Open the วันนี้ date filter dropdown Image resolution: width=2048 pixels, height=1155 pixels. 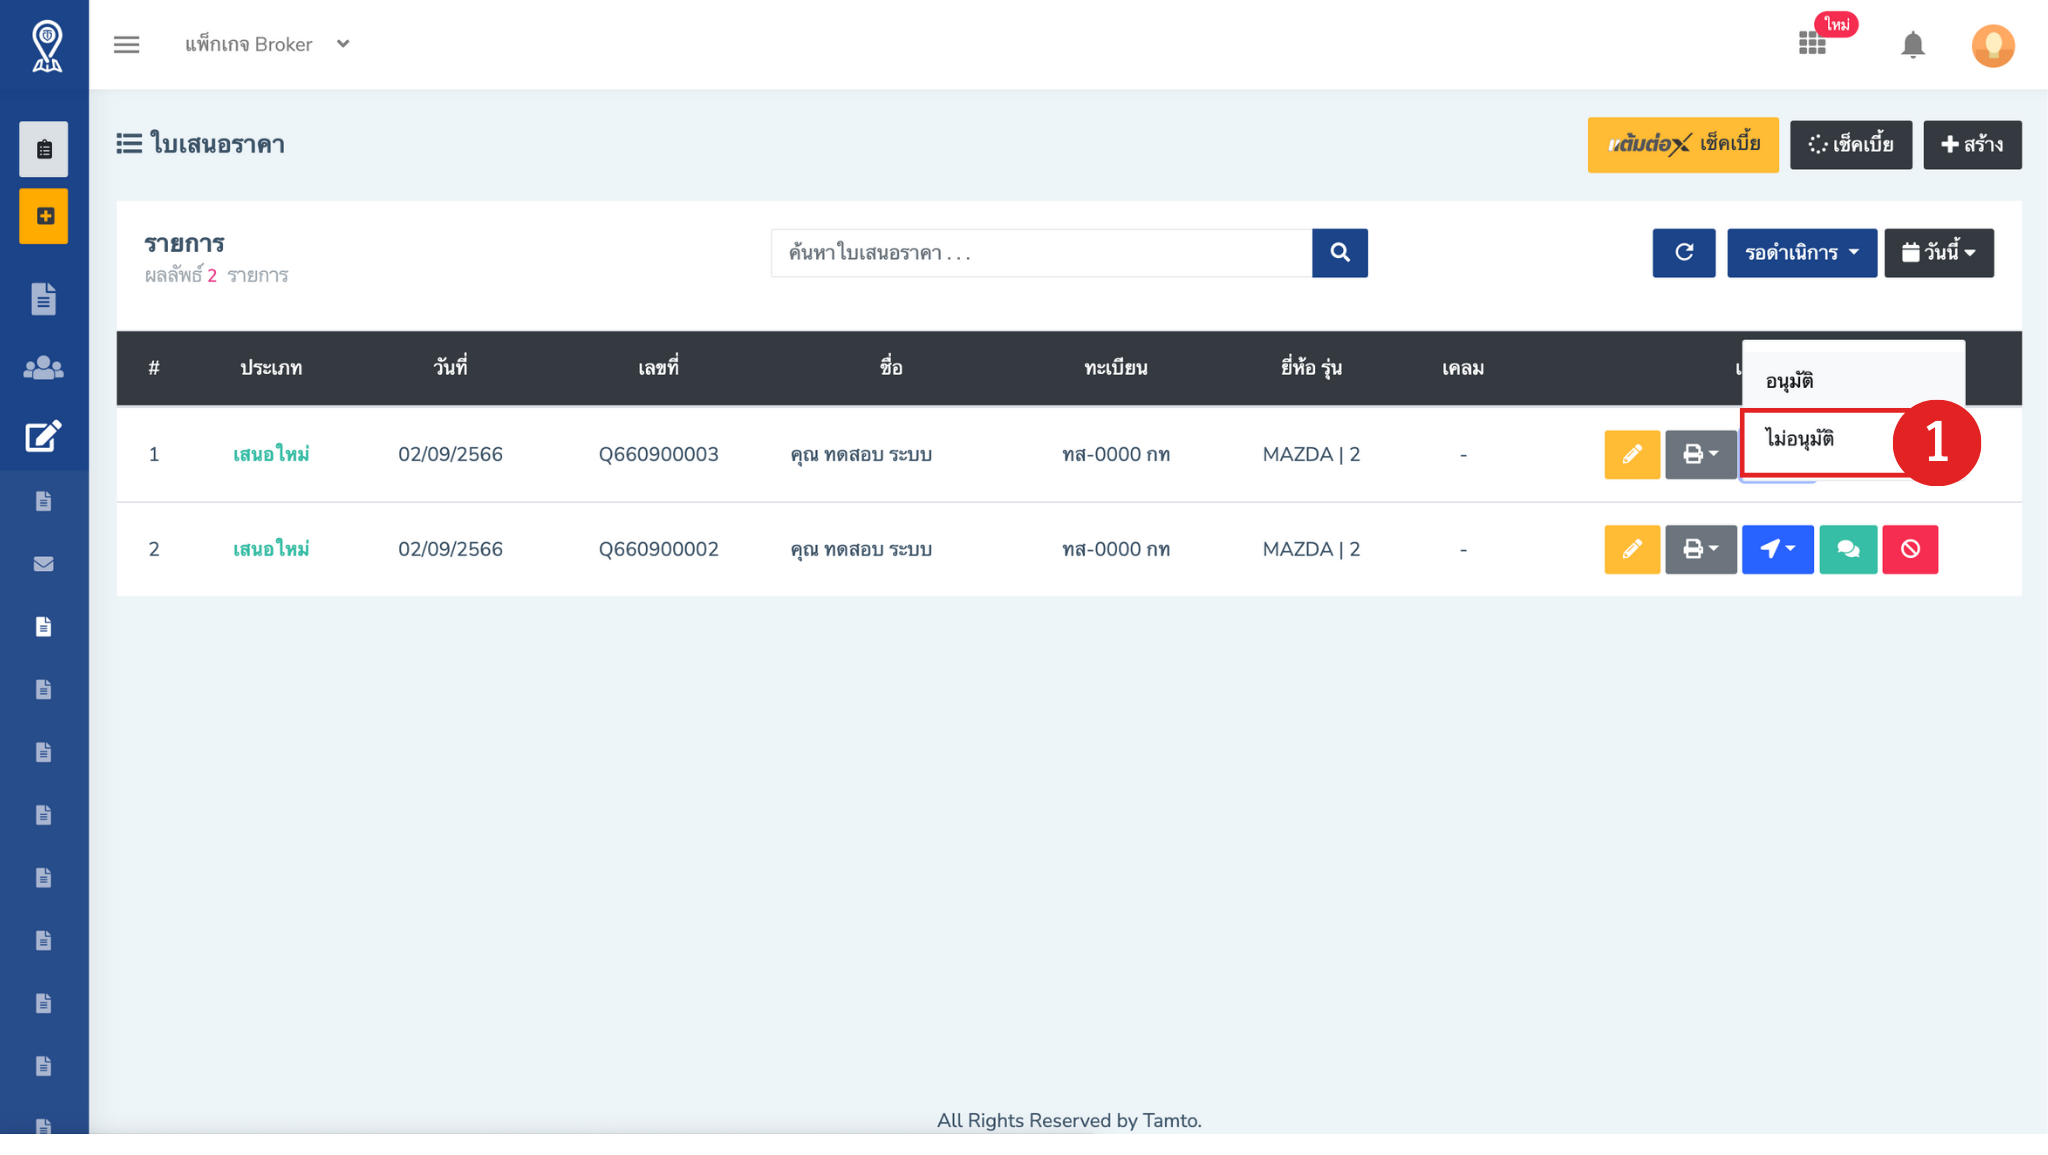(1938, 253)
